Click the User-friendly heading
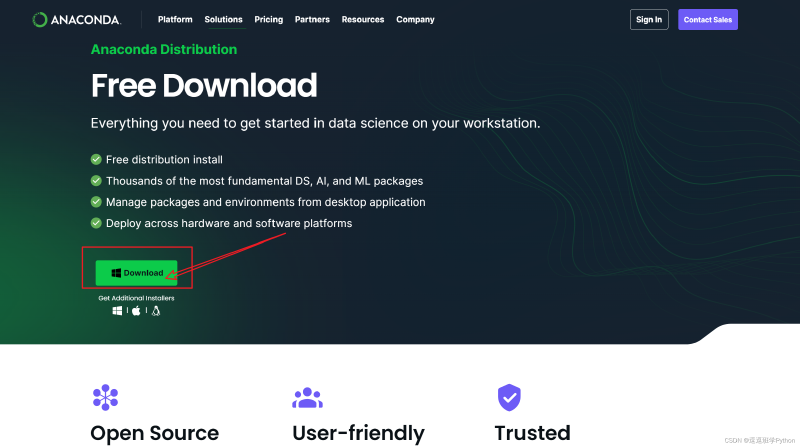 [358, 433]
